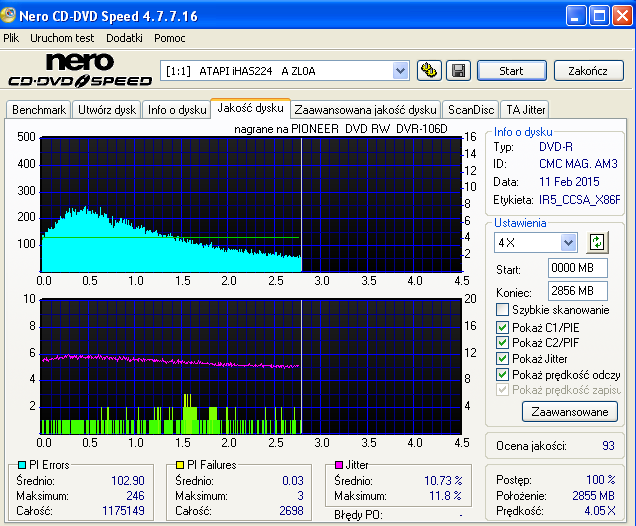Click the Zaawansowane button
Viewport: 636px width, 526px height.
[570, 412]
